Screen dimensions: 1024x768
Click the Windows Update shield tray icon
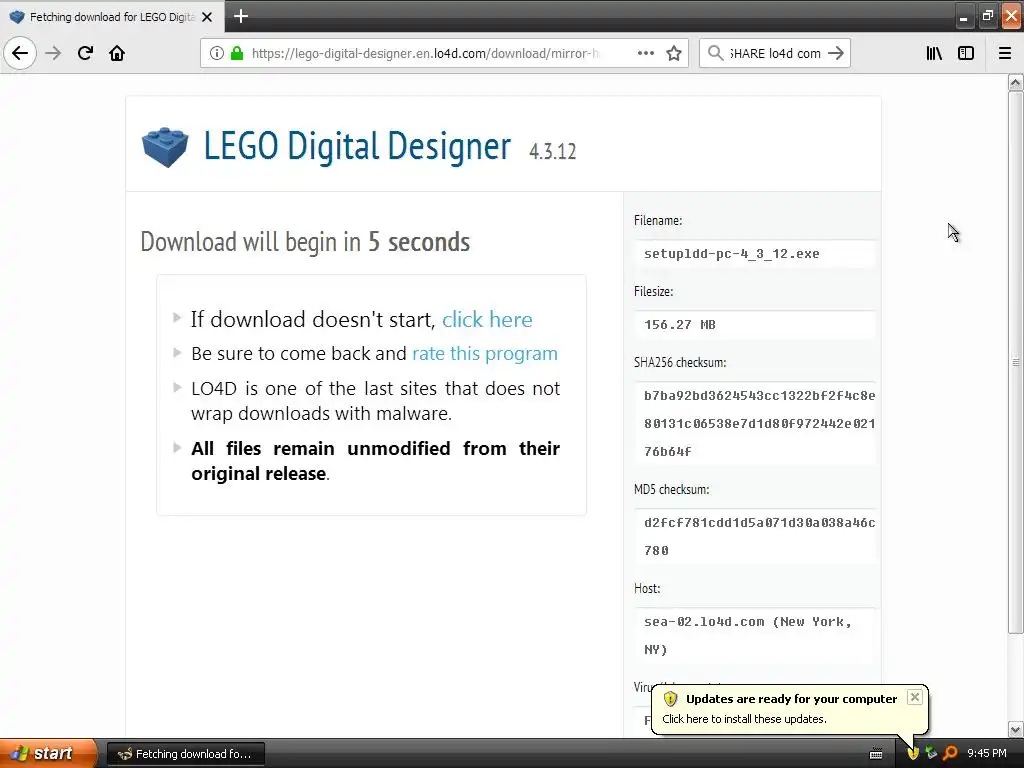point(913,754)
